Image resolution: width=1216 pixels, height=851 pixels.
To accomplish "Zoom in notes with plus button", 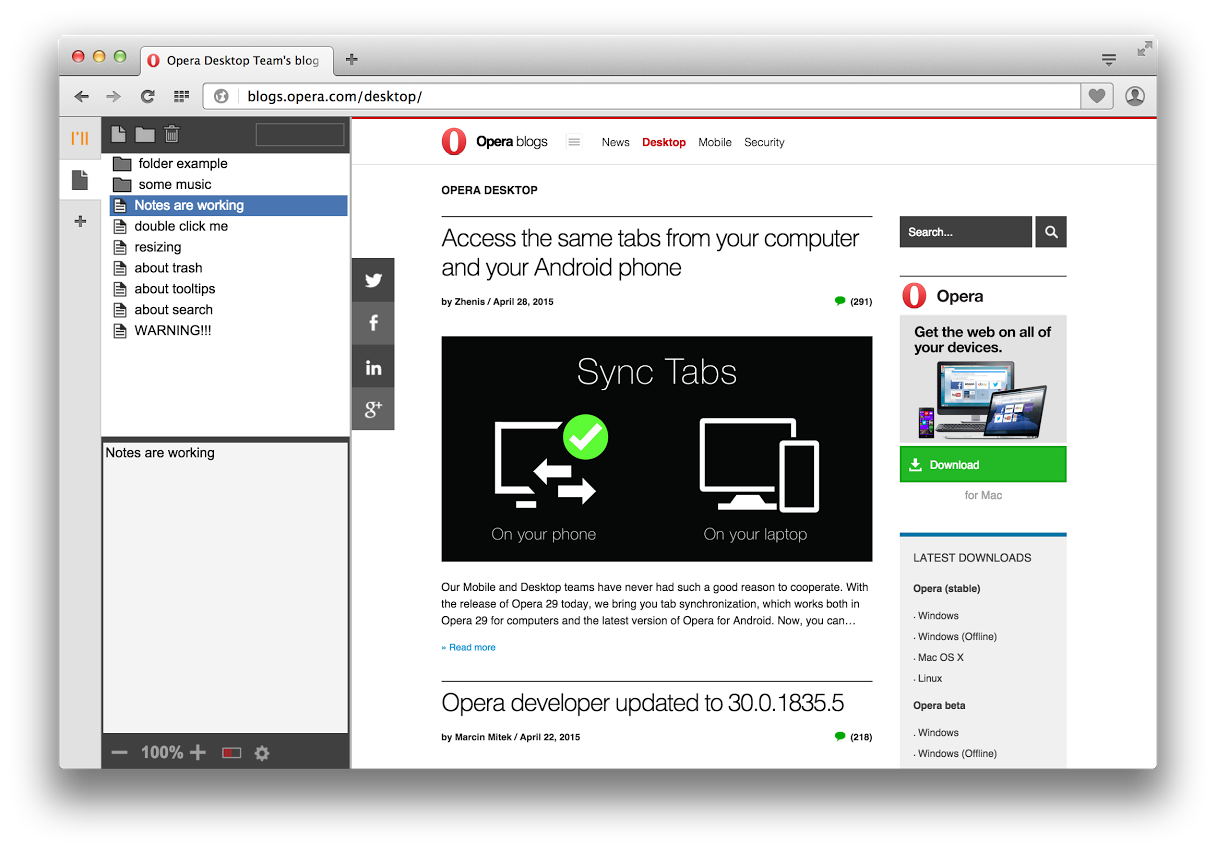I will pyautogui.click(x=198, y=752).
